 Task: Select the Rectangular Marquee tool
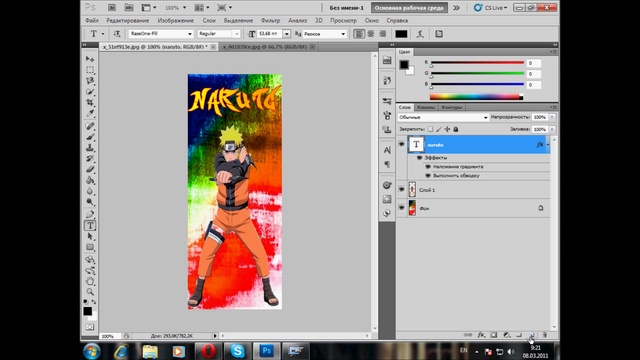pos(90,70)
